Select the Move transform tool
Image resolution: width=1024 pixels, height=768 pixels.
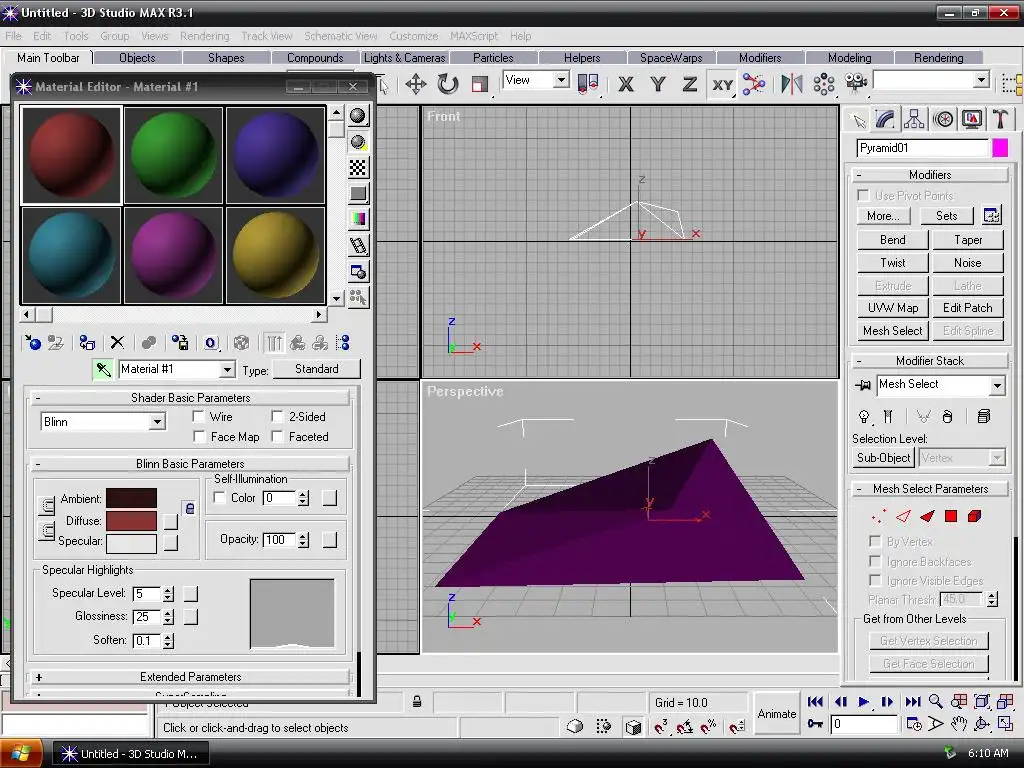415,84
